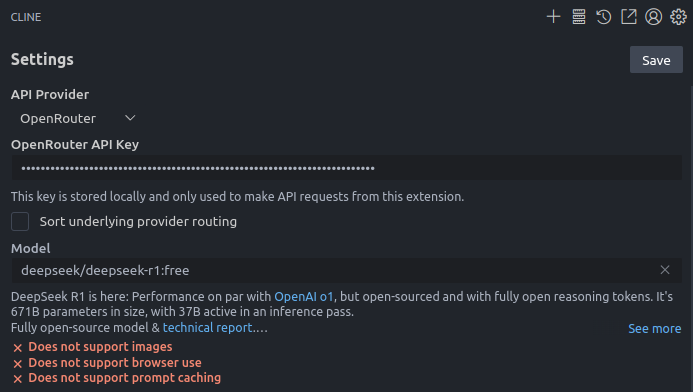Screen dimensions: 693x392
Task: Open the MCP Servers icon
Action: coord(579,17)
